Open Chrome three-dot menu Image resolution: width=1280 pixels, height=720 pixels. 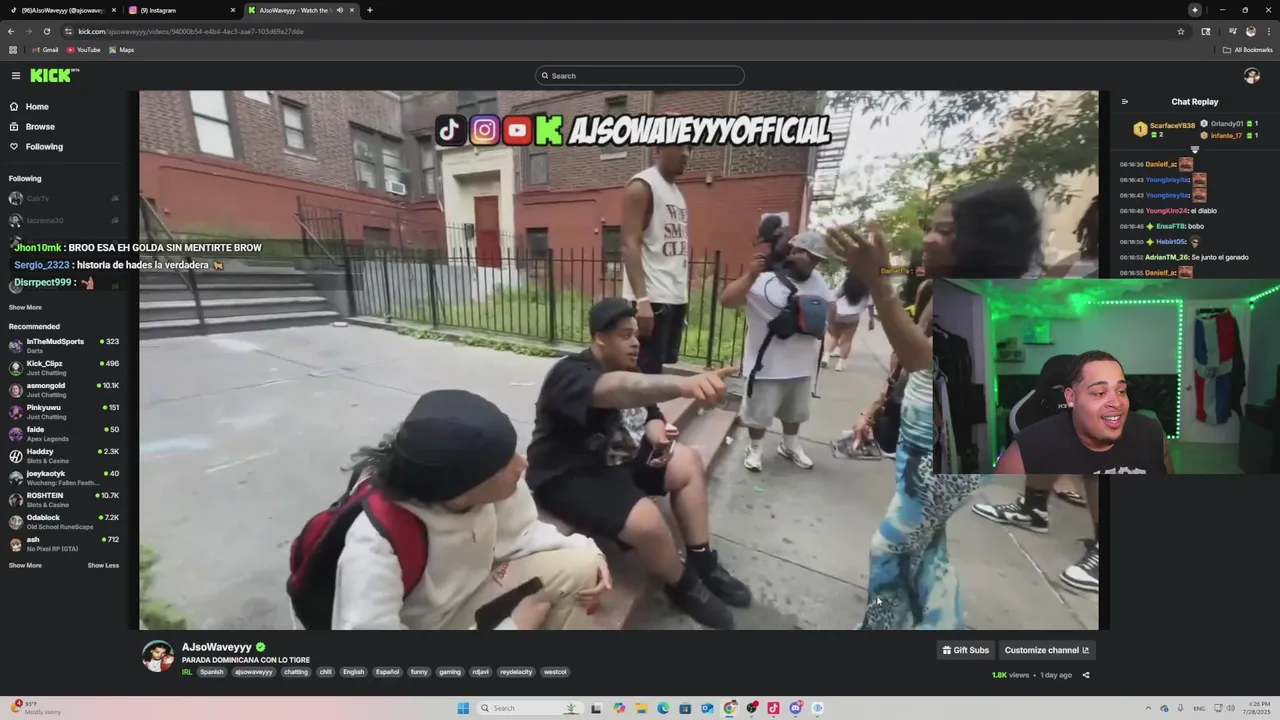click(1267, 31)
